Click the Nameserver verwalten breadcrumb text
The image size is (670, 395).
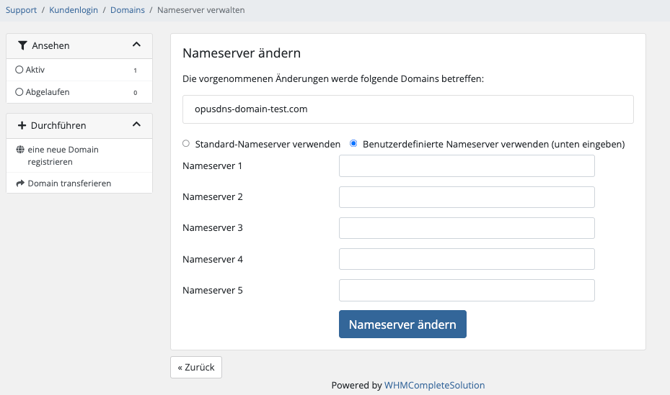pyautogui.click(x=201, y=10)
